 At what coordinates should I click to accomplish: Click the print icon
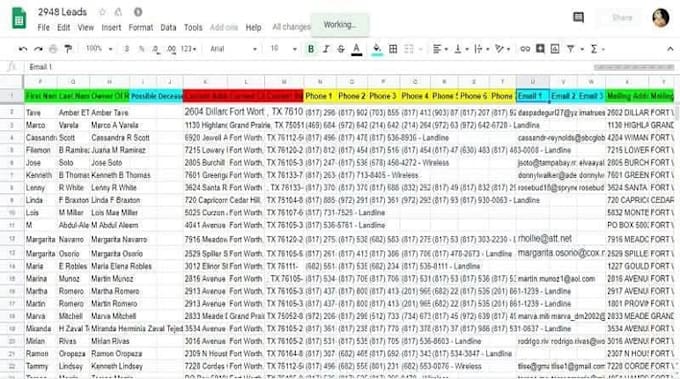[53, 49]
